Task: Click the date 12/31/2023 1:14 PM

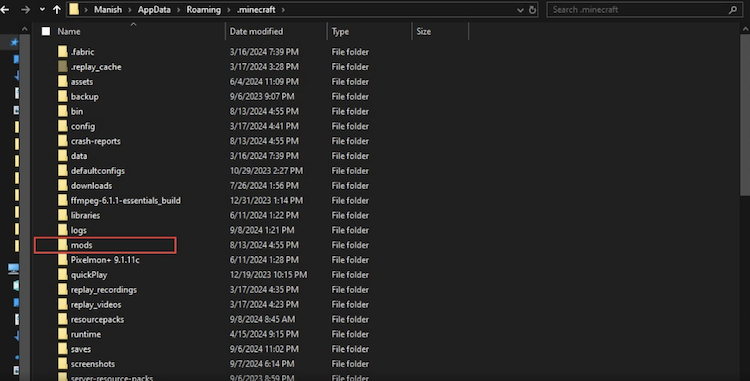Action: (266, 200)
